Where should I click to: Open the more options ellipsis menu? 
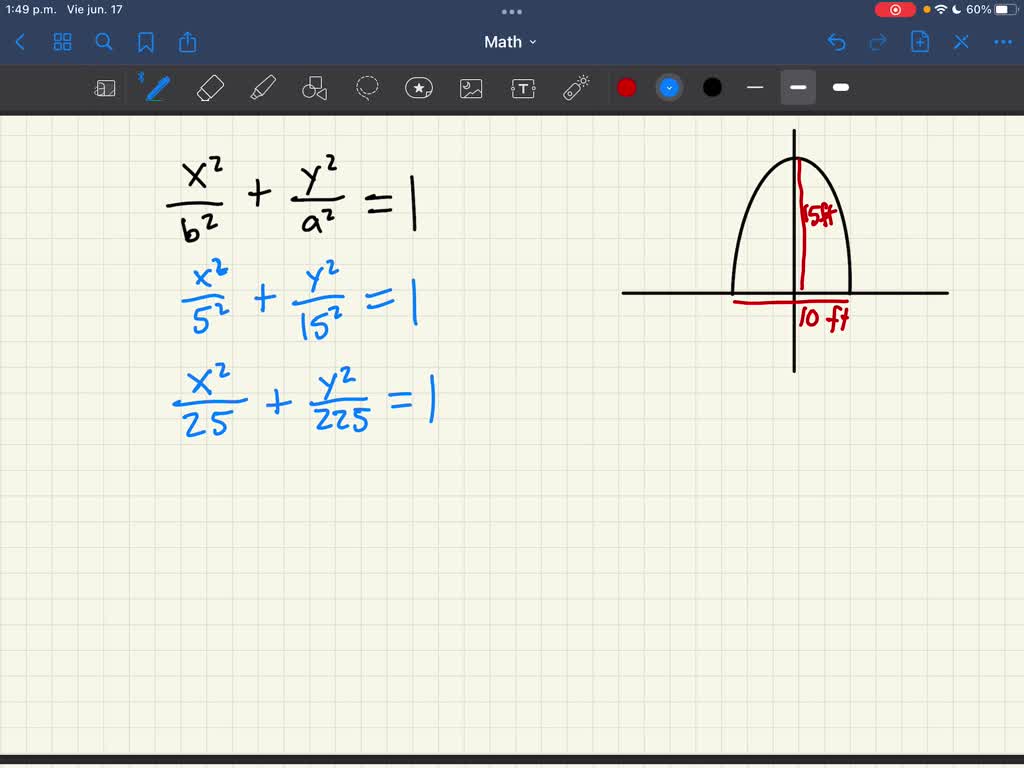pos(1002,42)
